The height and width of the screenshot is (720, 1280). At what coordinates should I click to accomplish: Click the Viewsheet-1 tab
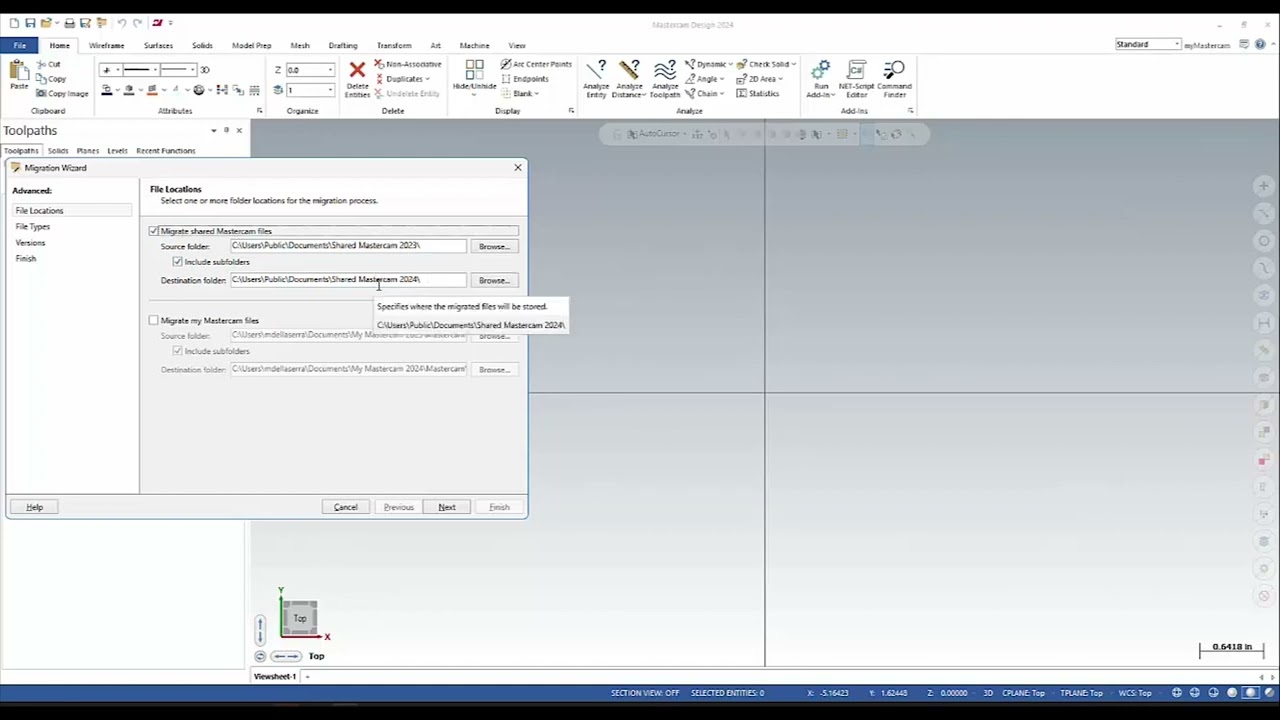point(274,677)
